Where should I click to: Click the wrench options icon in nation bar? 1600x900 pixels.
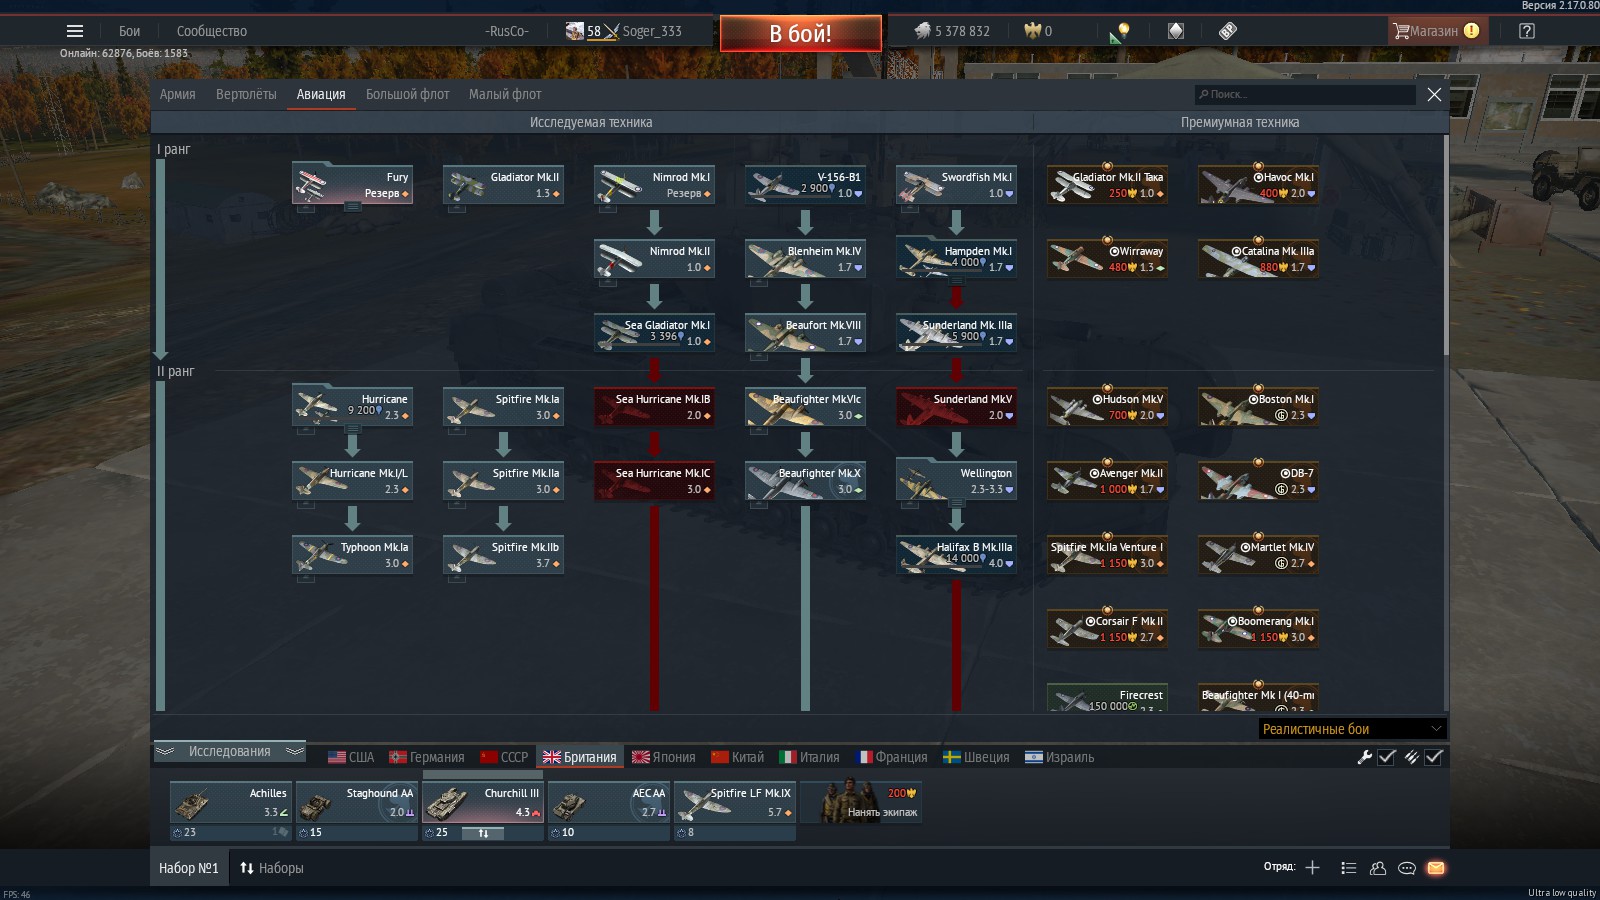point(1364,757)
